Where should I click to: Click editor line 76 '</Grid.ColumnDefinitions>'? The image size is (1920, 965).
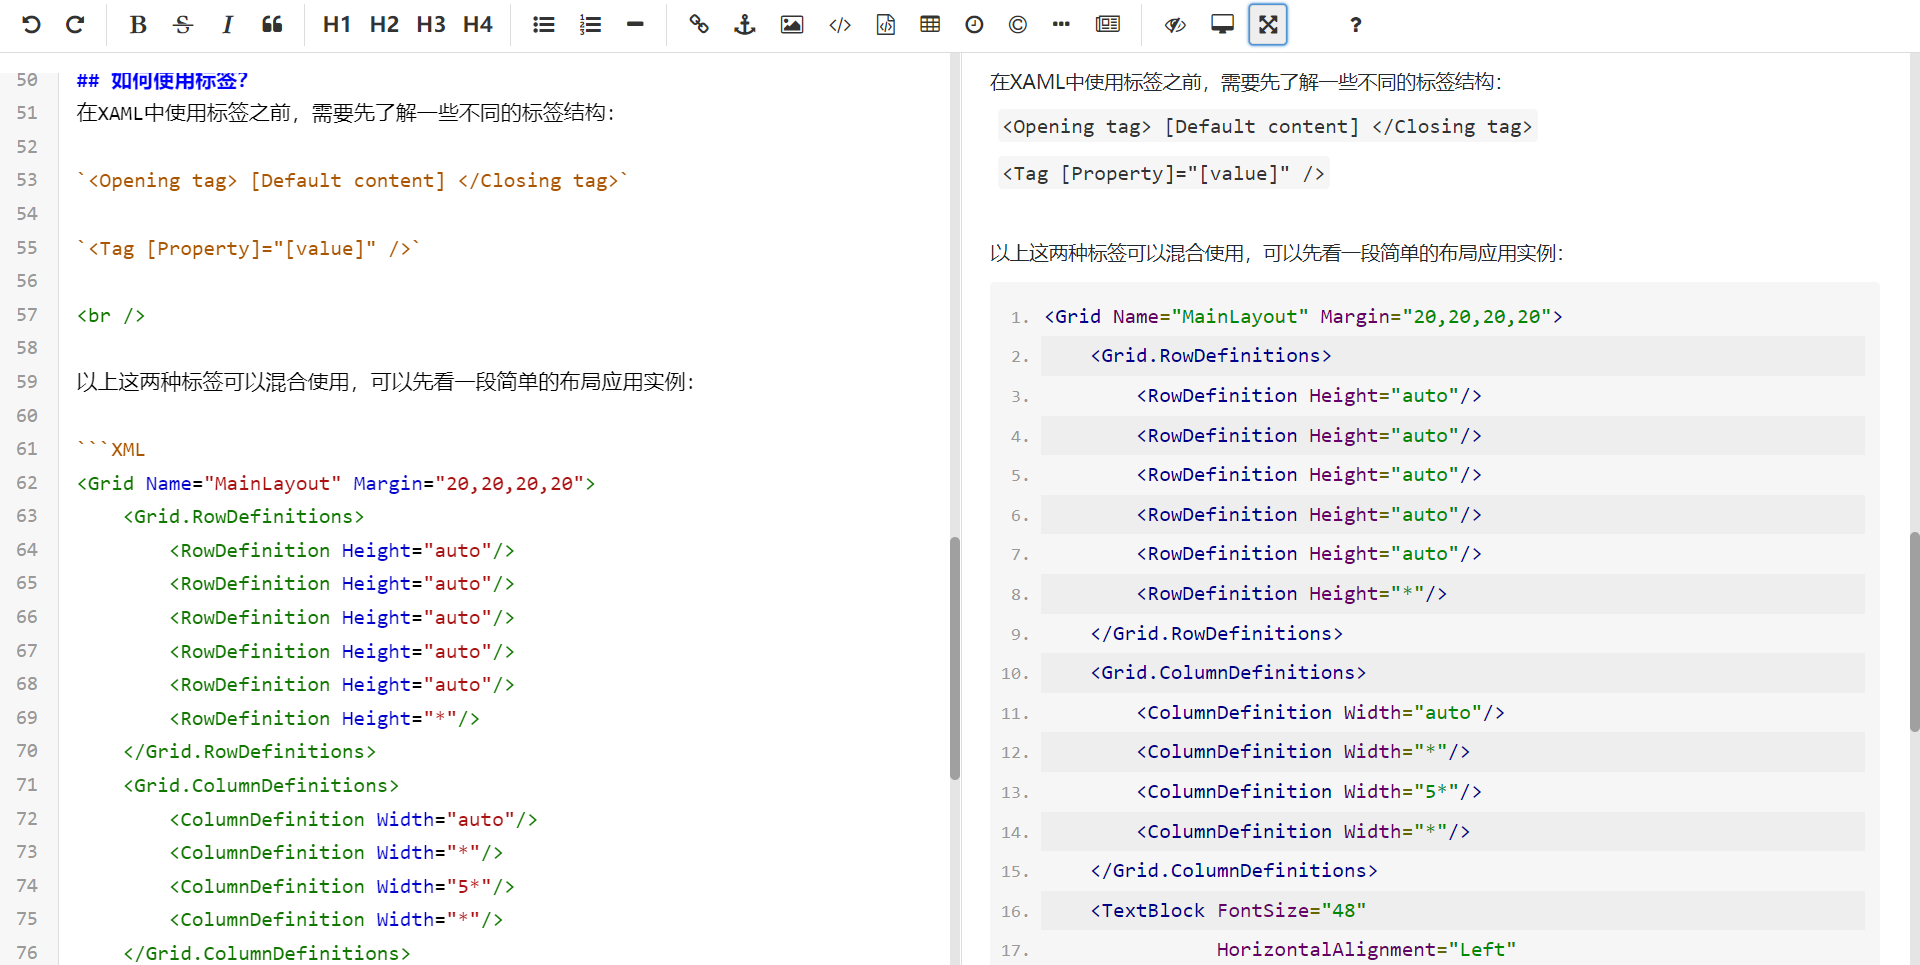click(x=267, y=954)
